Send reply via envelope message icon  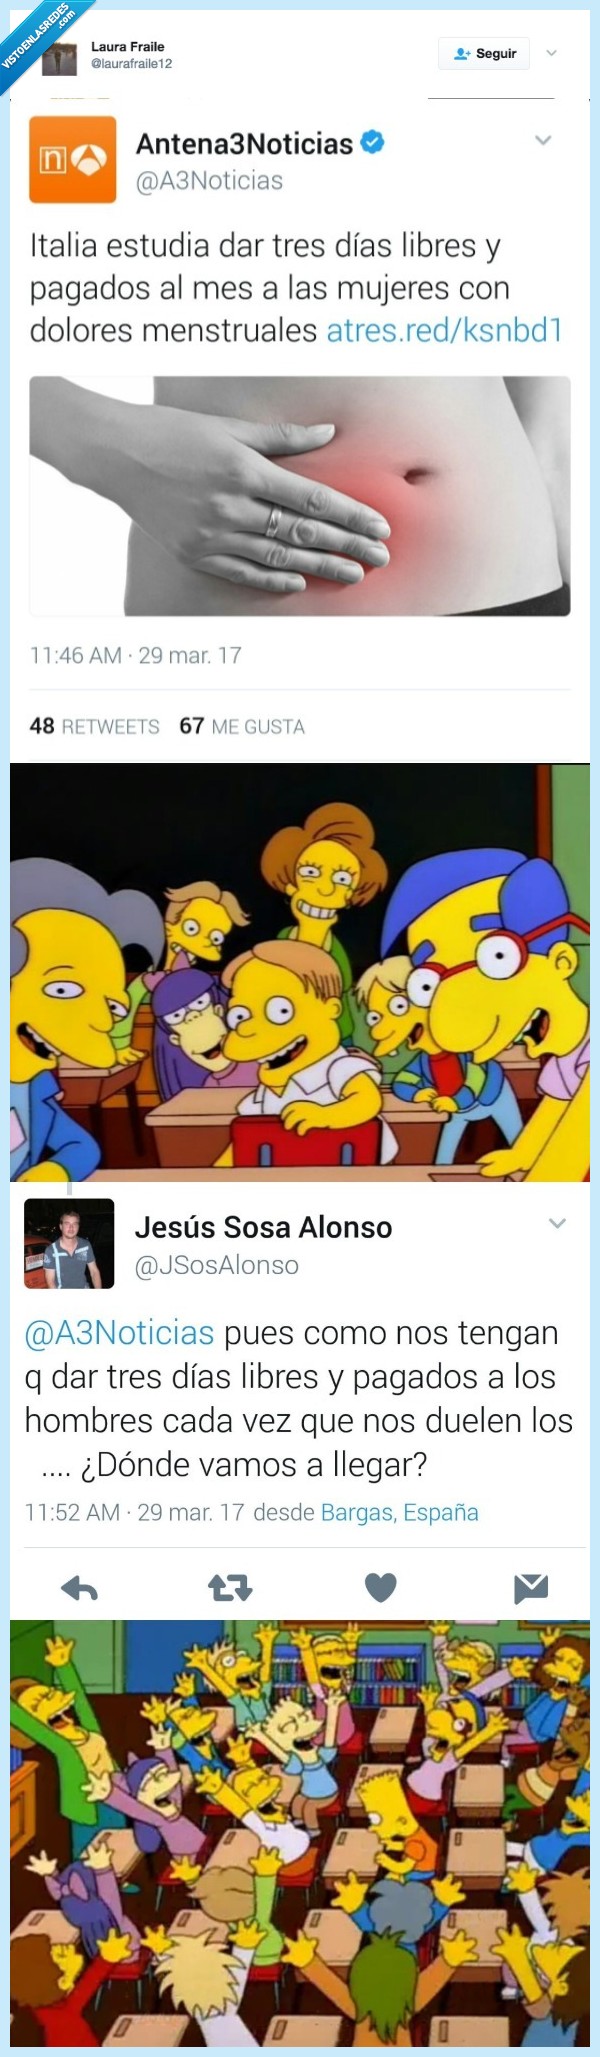click(531, 1588)
